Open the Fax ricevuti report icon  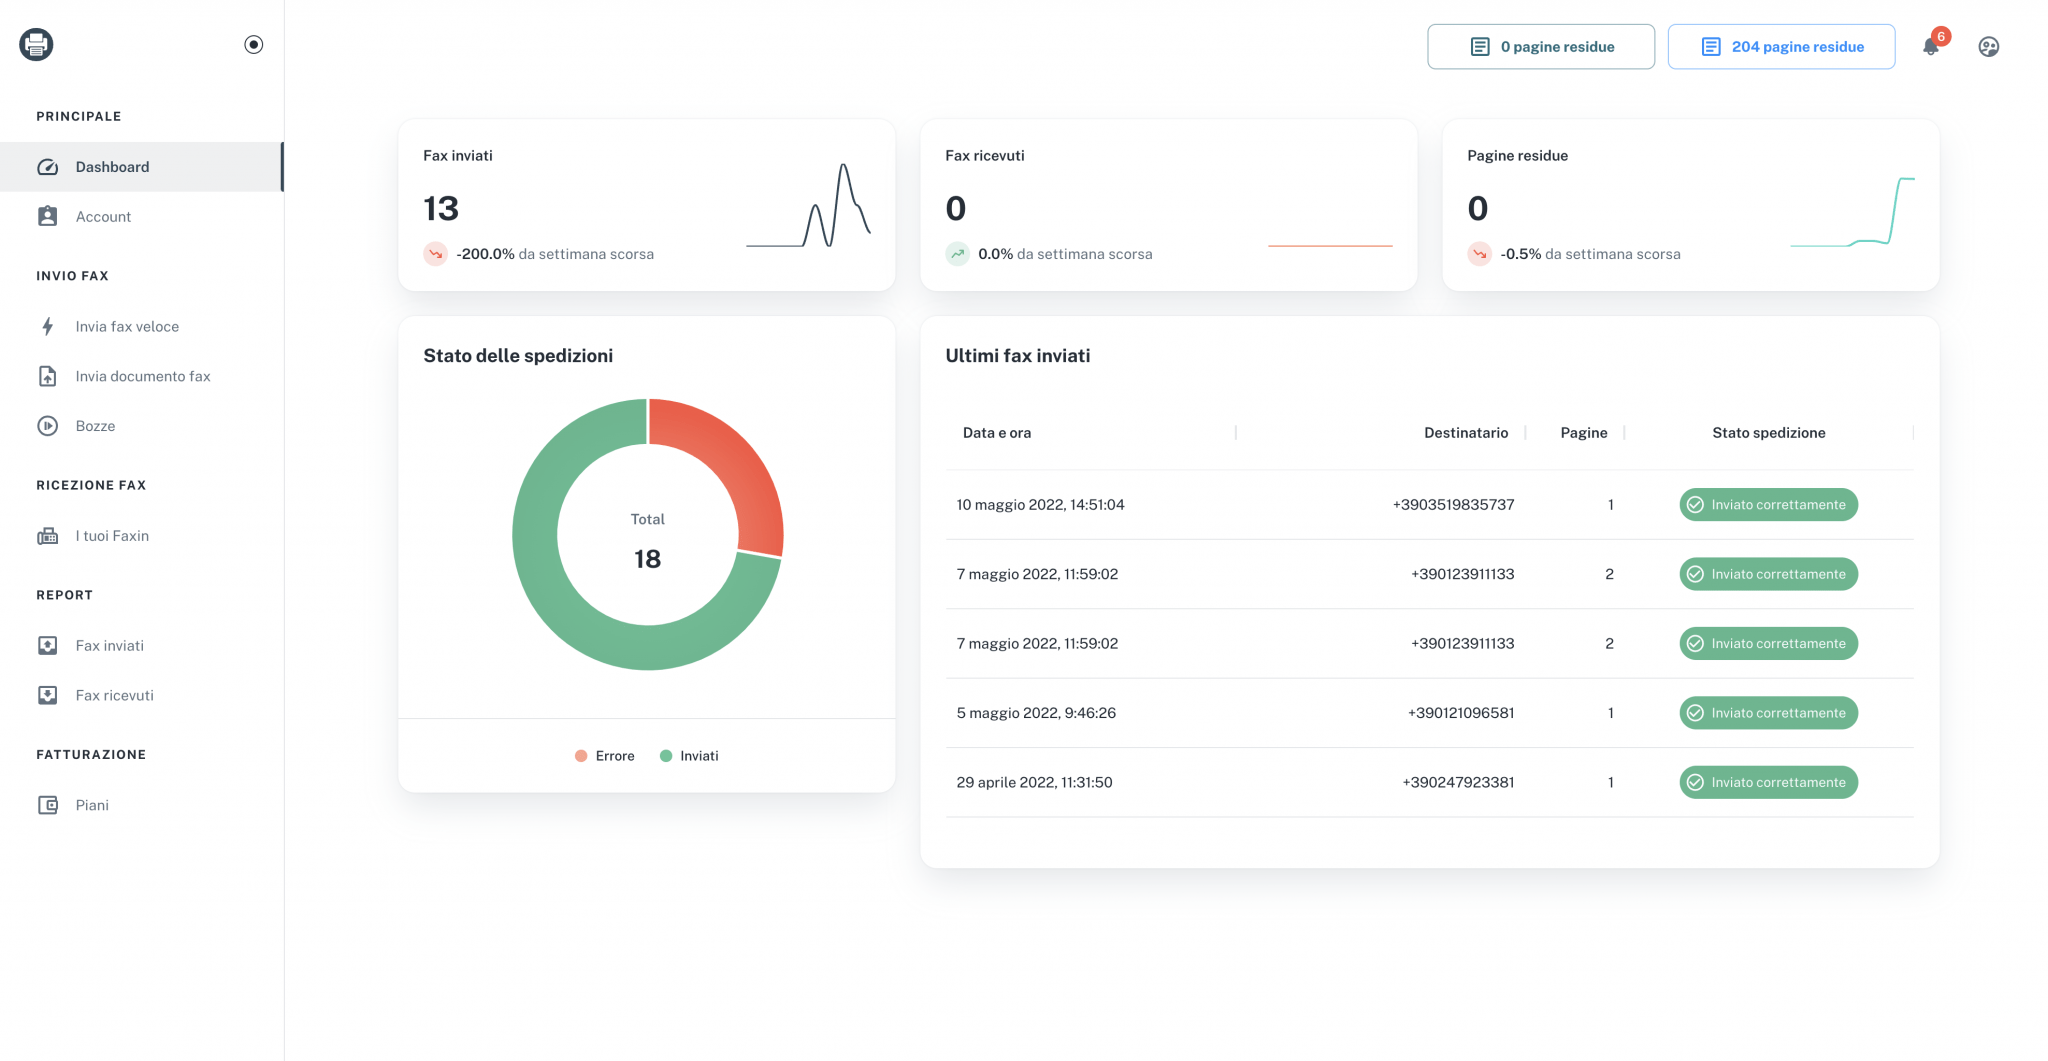pos(48,696)
